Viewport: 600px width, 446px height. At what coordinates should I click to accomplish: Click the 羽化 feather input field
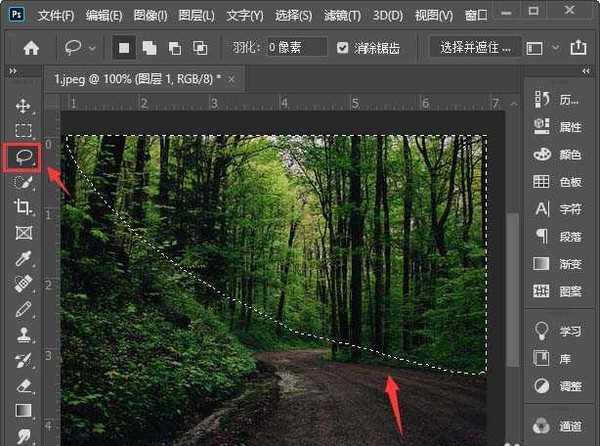(x=297, y=47)
